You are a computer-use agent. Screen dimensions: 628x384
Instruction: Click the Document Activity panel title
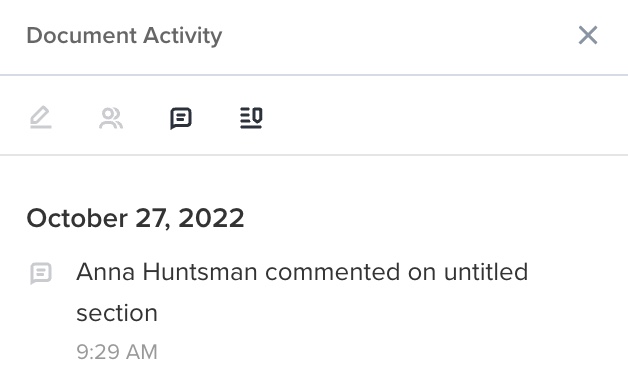click(x=124, y=36)
